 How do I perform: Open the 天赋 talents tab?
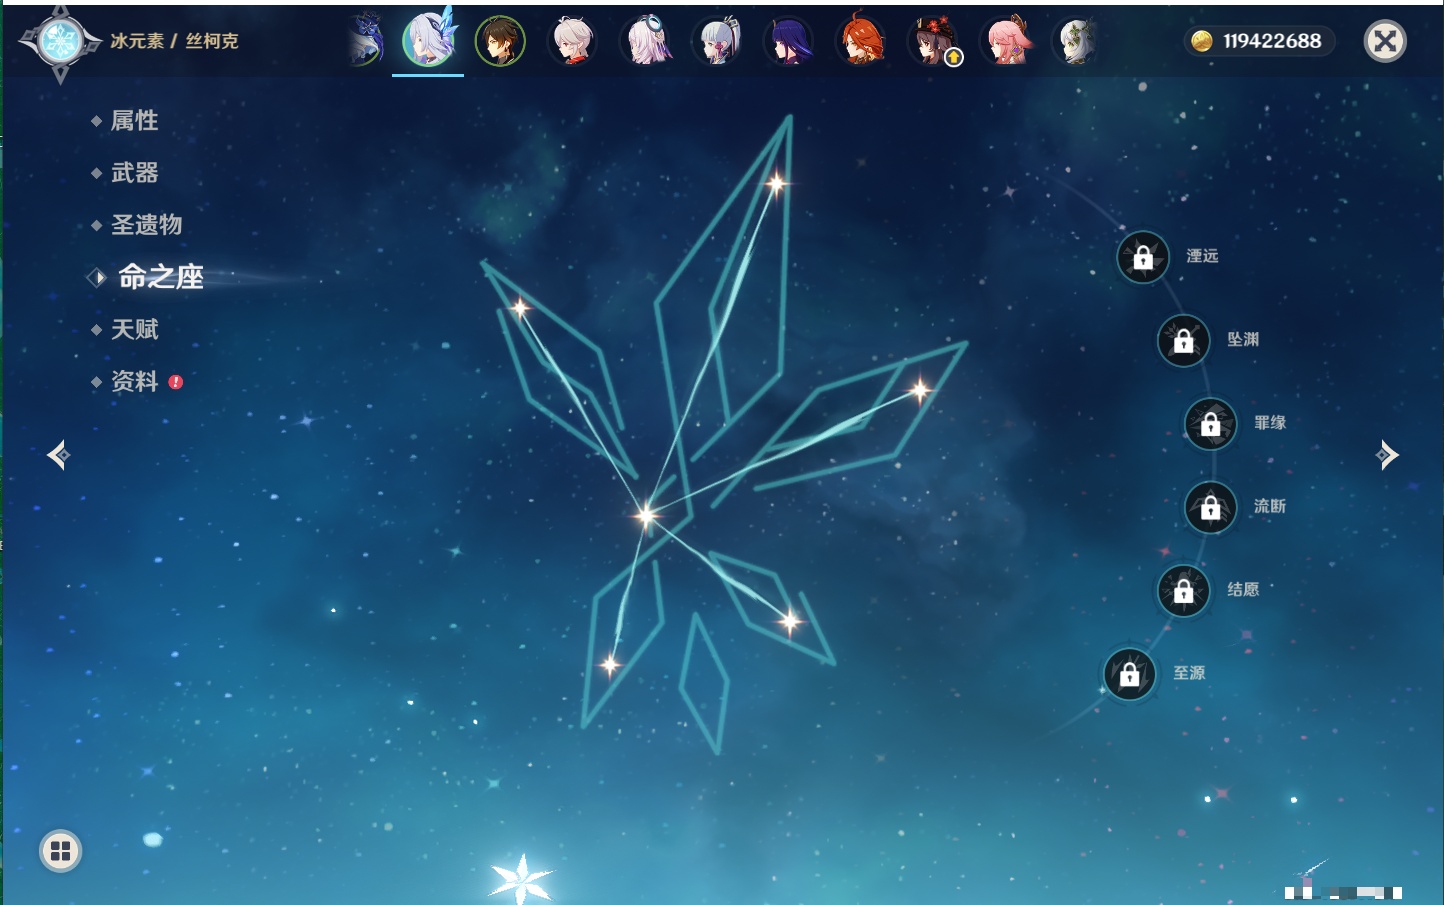tap(135, 329)
